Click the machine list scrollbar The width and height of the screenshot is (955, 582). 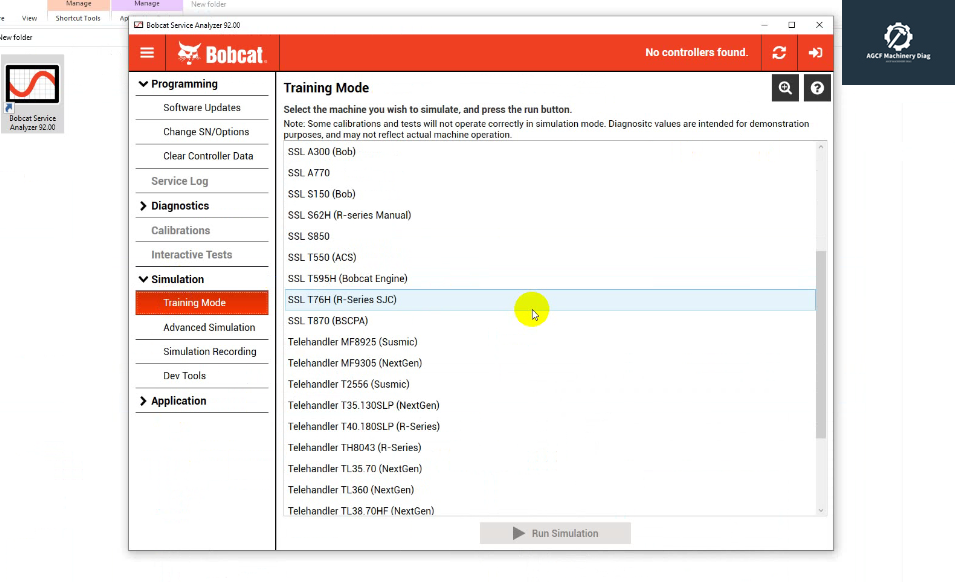(820, 340)
